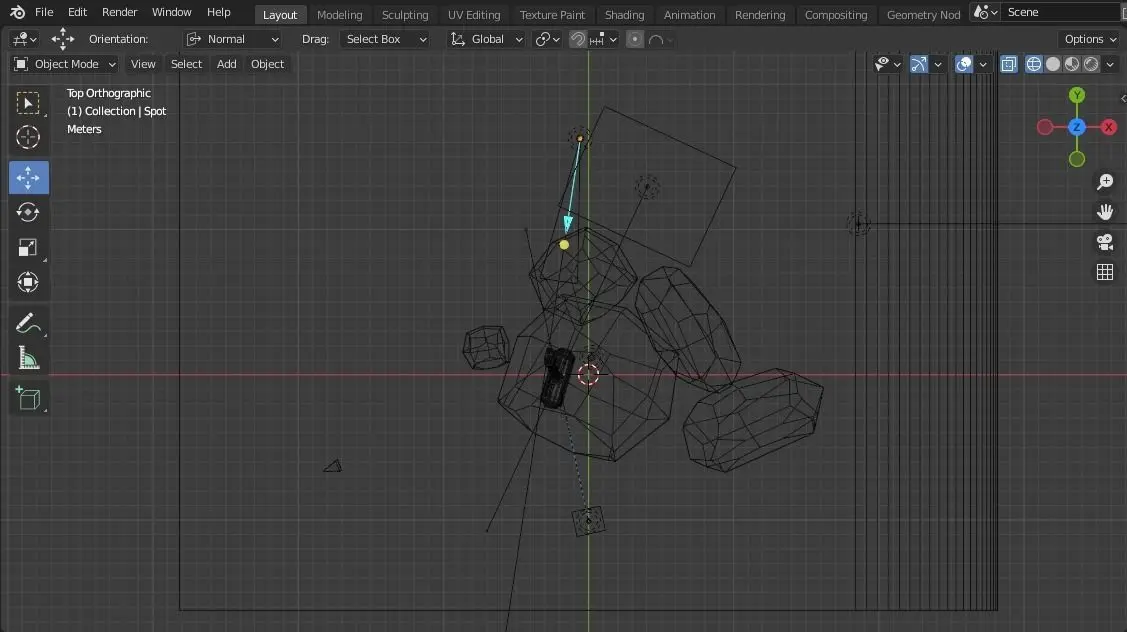This screenshot has height=632, width=1127.
Task: Click the green Y axis on the gizmo
Action: point(1077,95)
